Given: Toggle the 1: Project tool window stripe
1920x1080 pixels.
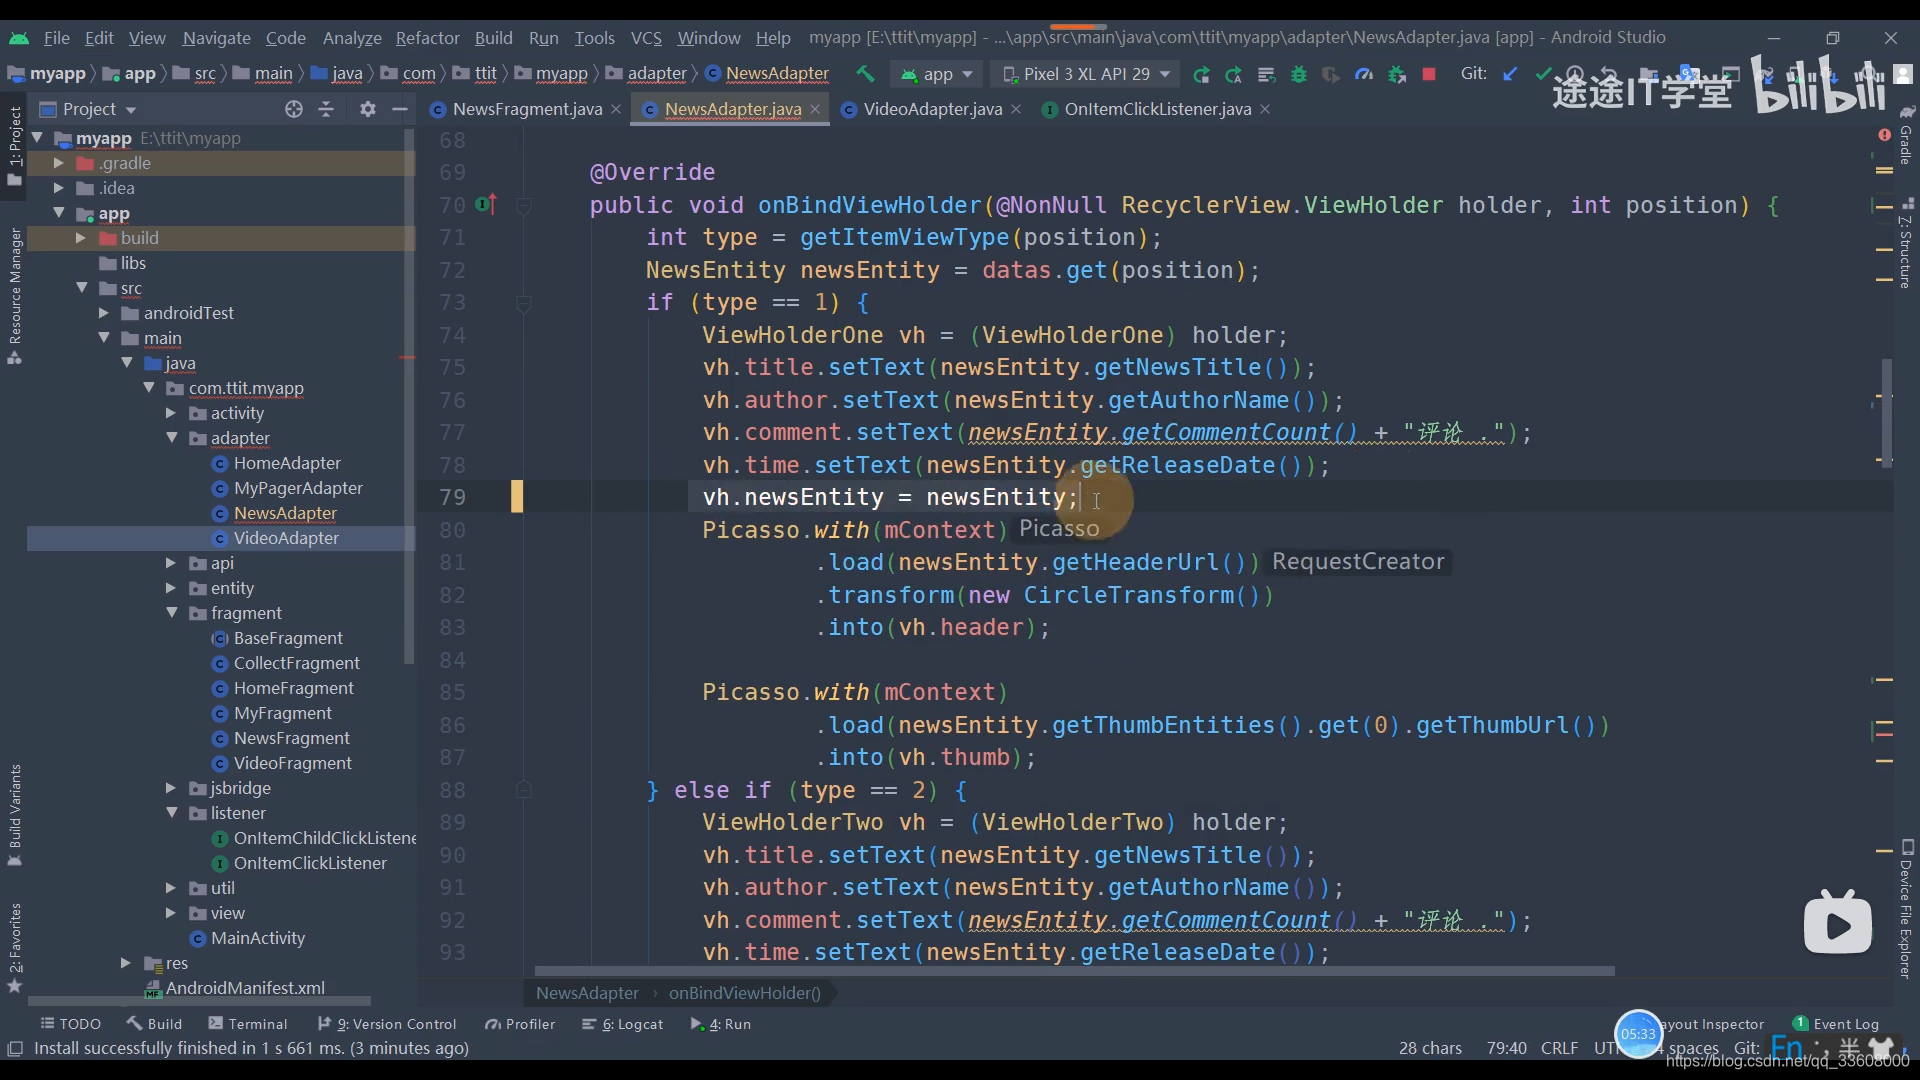Looking at the screenshot, I should [x=14, y=145].
